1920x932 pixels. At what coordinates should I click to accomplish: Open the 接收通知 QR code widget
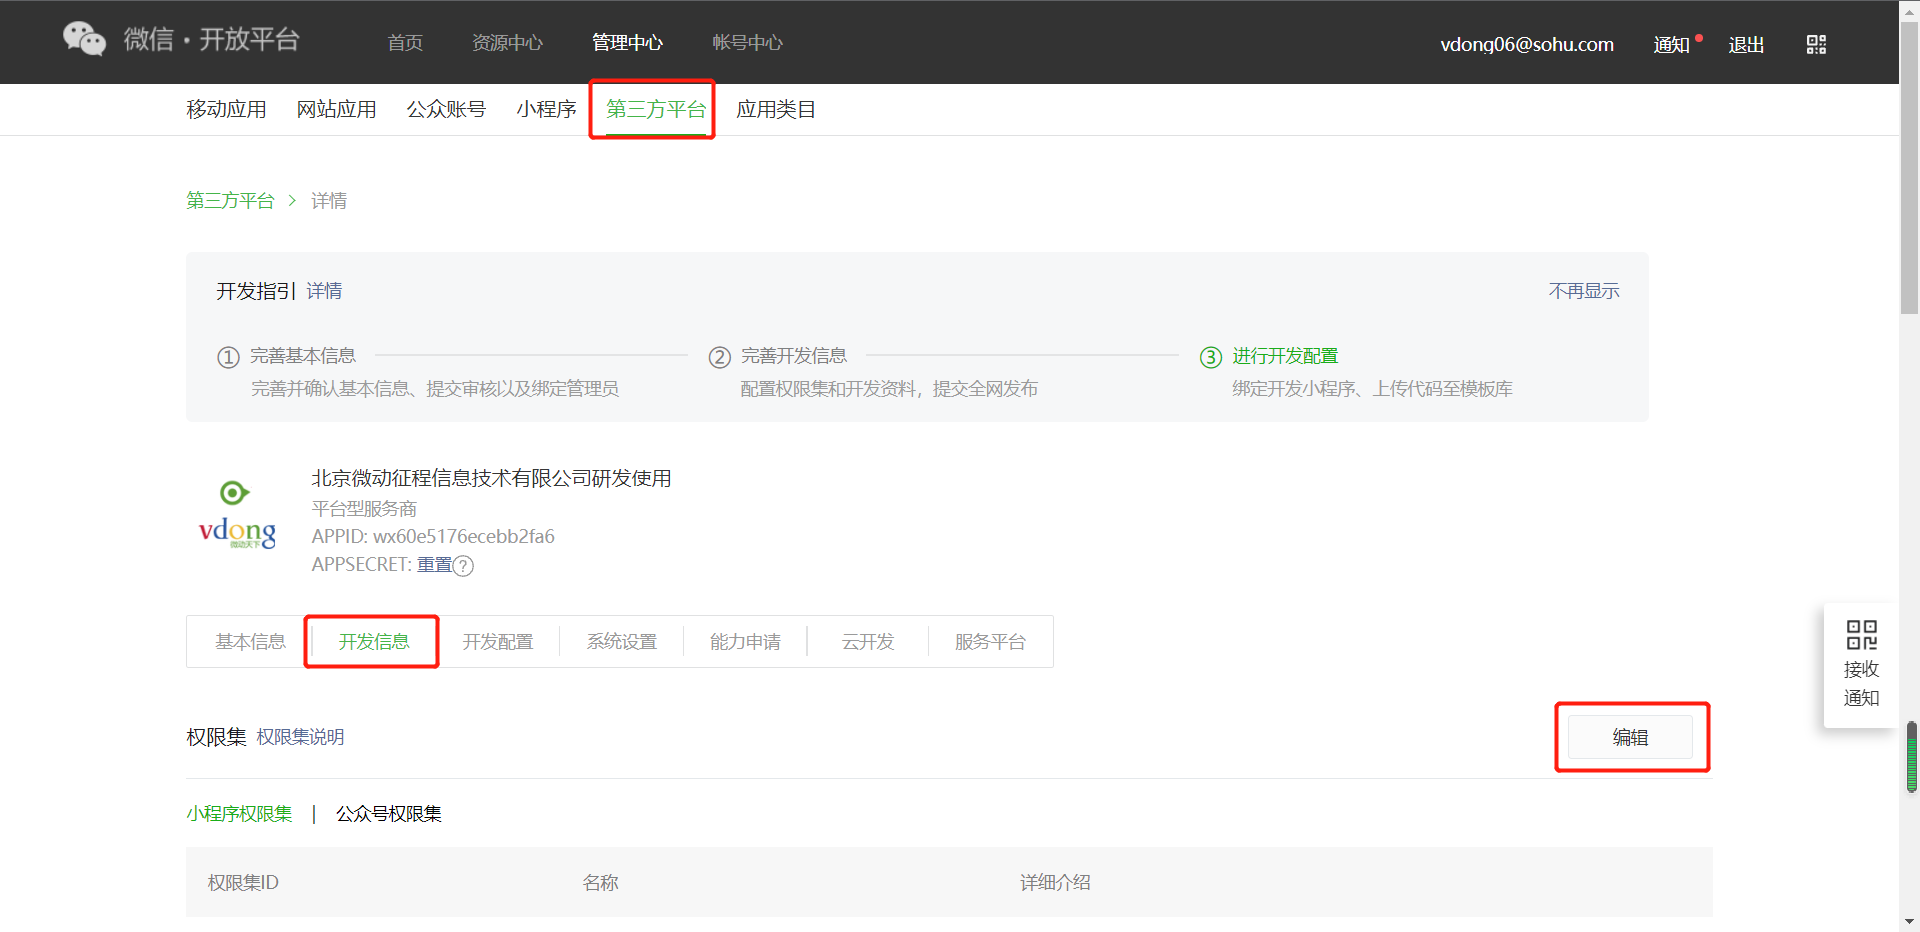pyautogui.click(x=1861, y=665)
